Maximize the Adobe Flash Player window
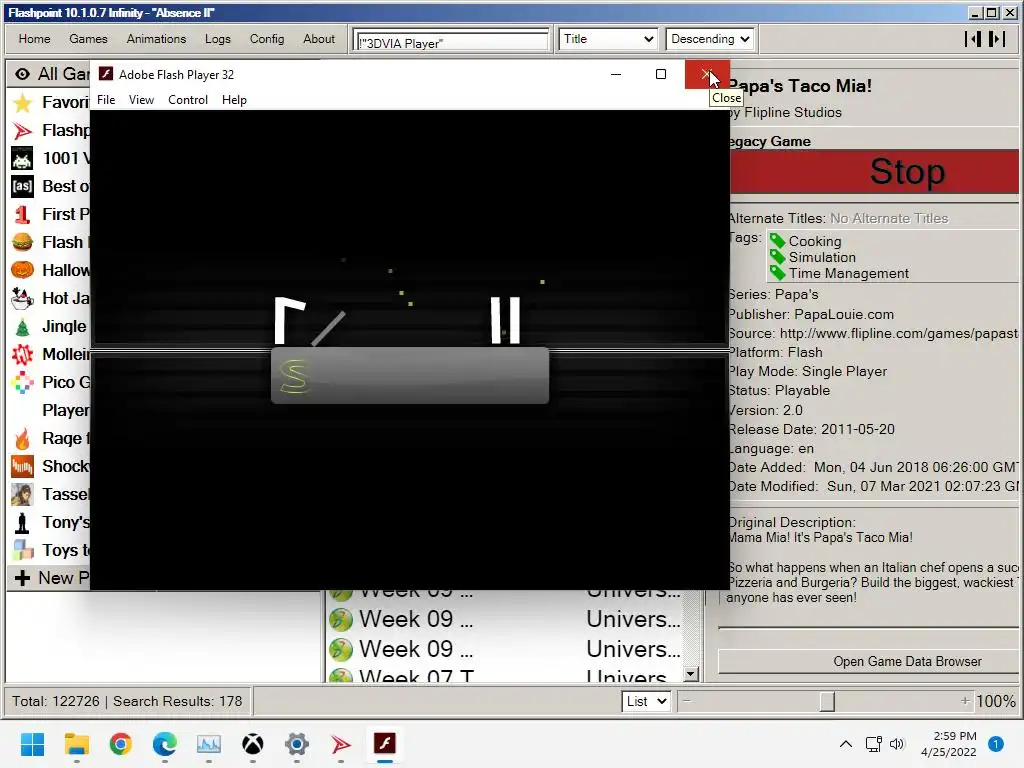Screen dimensions: 1024x768 661,74
